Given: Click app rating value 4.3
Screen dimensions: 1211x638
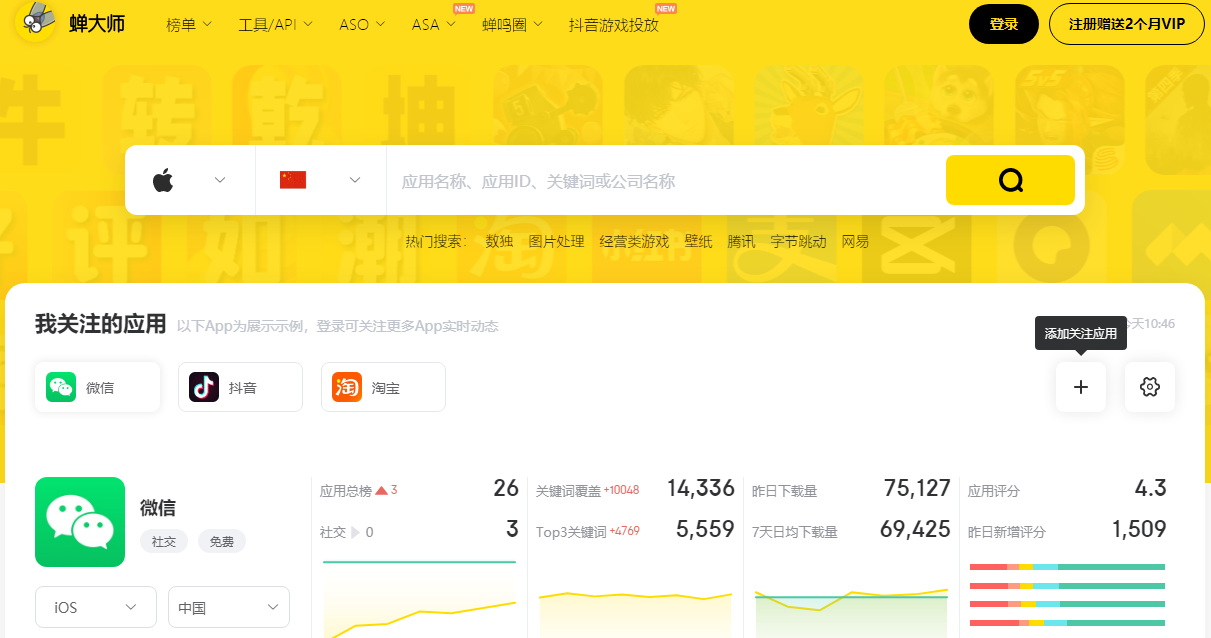Looking at the screenshot, I should [x=1151, y=489].
